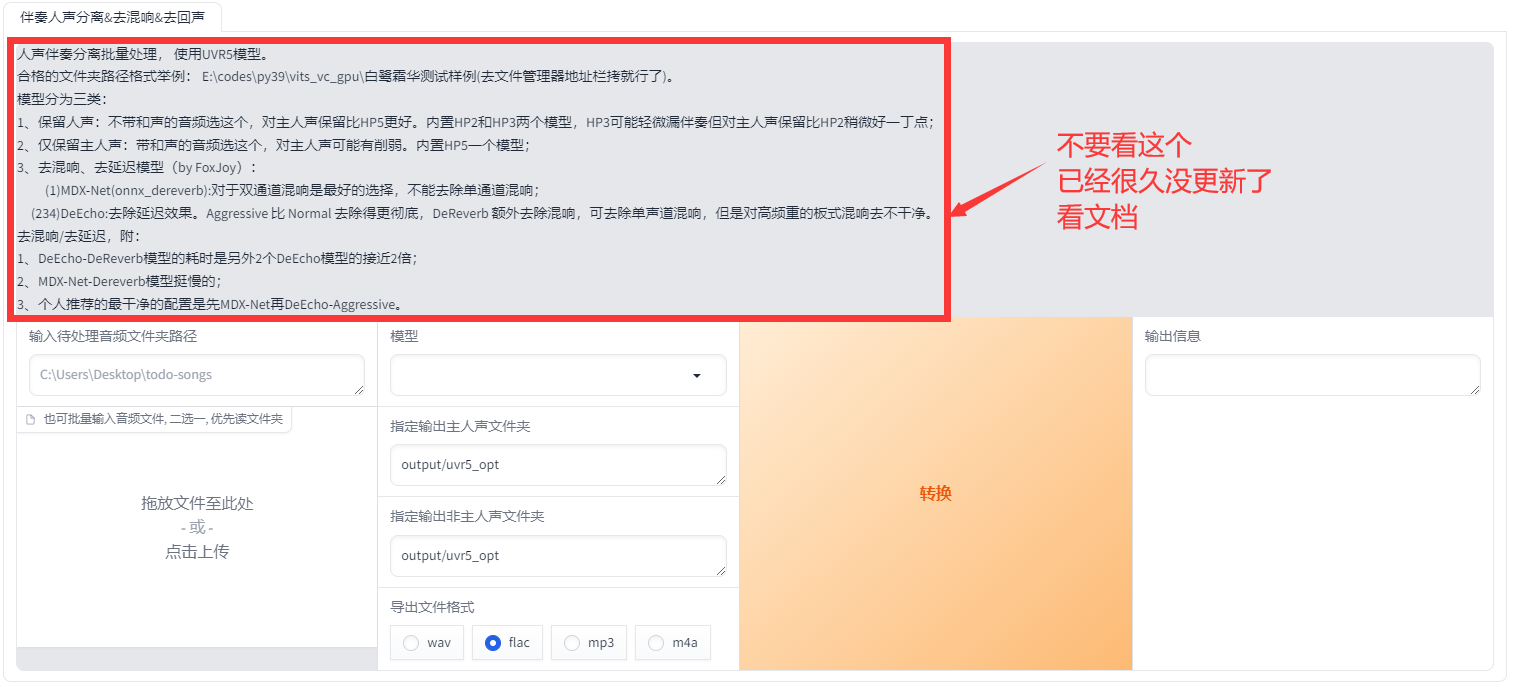Click 点击上传 to upload audio files
Screen dimensions: 1514x687
pos(197,551)
